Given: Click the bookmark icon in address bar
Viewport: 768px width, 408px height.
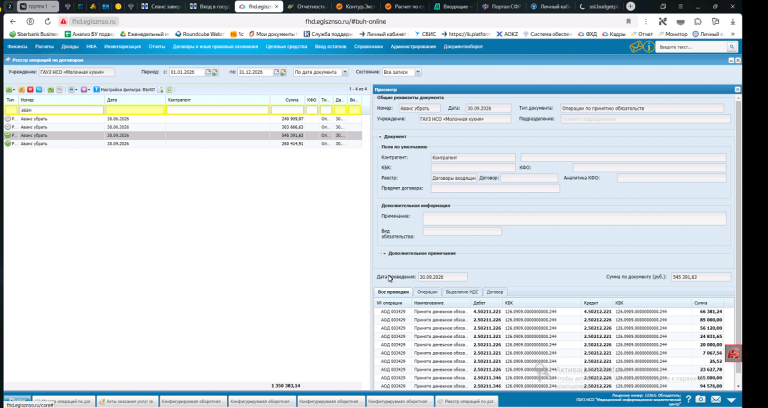Looking at the screenshot, I should [x=628, y=22].
